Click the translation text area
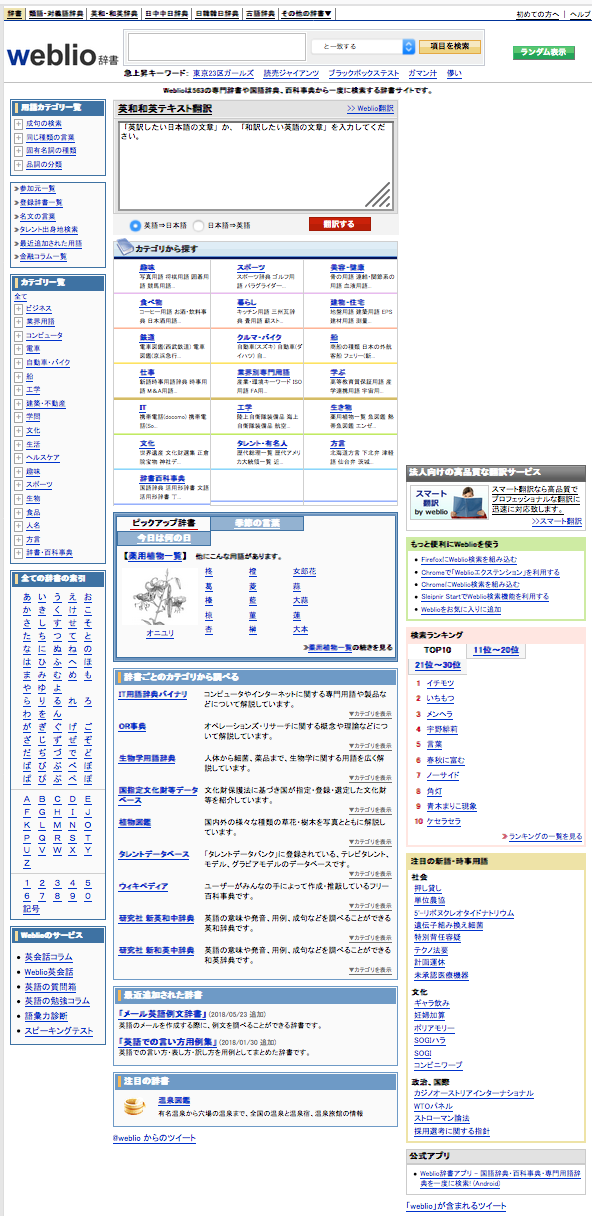 [x=256, y=165]
